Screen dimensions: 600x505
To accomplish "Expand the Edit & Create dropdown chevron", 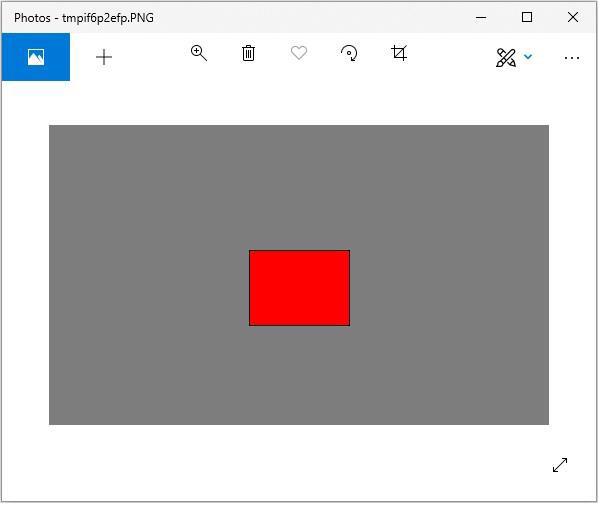I will tap(528, 57).
